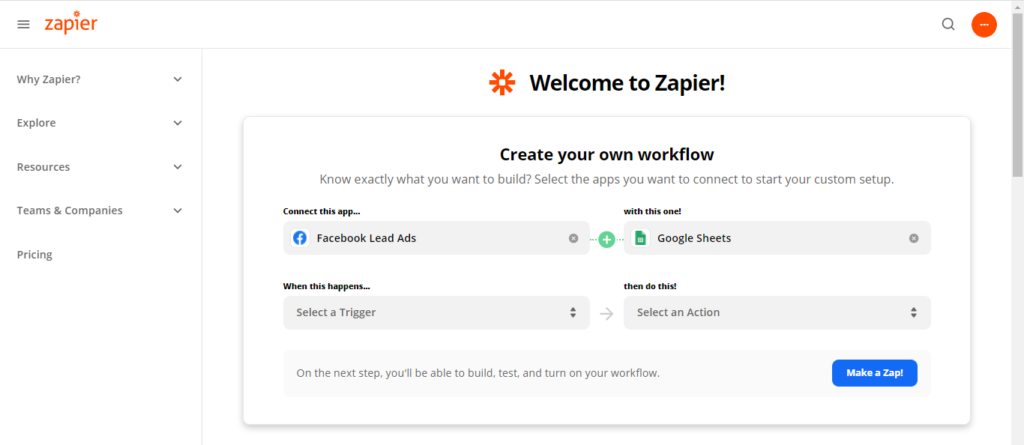Open the orange account avatar

(x=984, y=24)
